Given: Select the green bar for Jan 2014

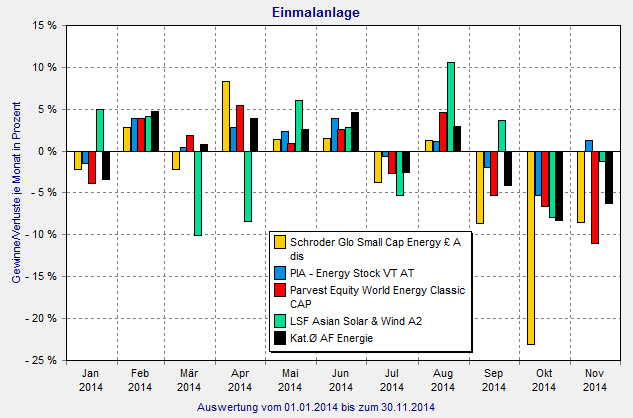Looking at the screenshot, I should click(x=99, y=130).
